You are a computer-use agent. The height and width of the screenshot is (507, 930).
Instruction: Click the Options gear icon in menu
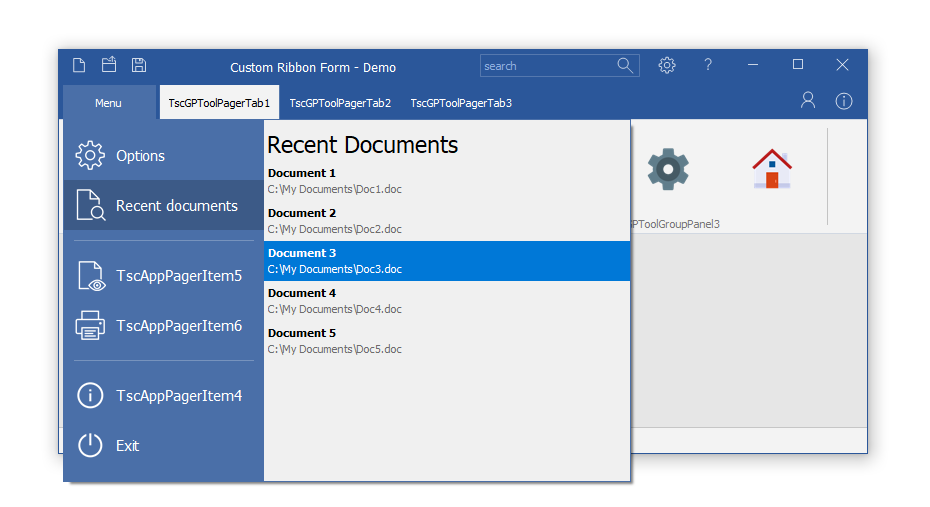coord(90,155)
